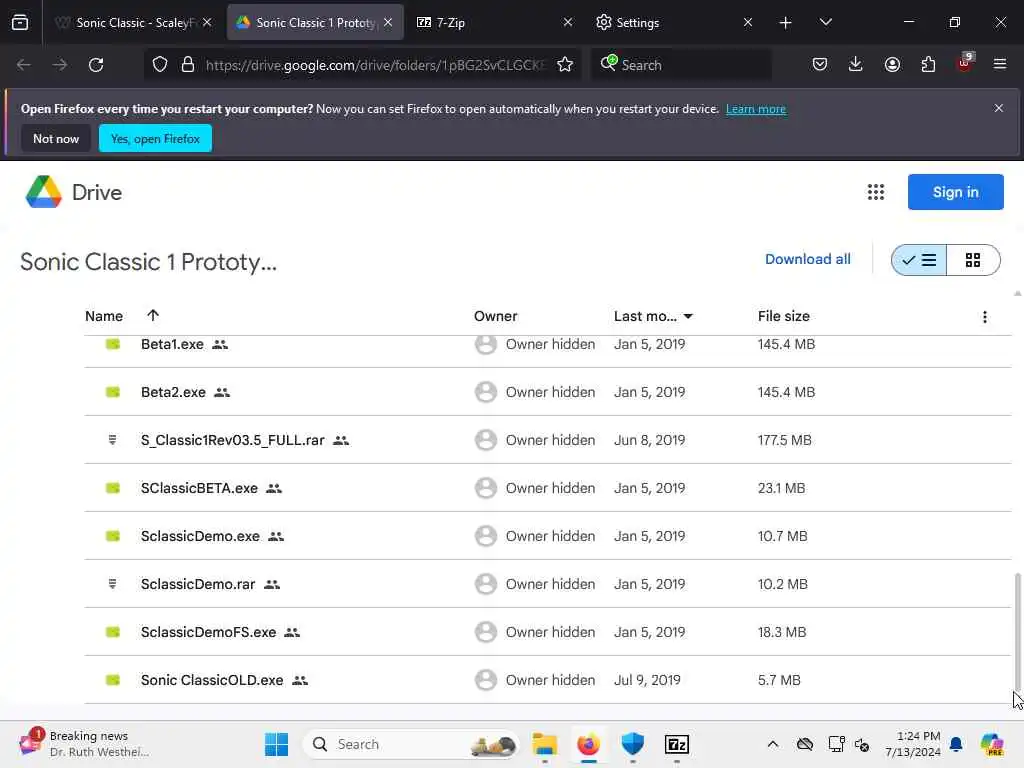Click the Sign in button

[955, 192]
